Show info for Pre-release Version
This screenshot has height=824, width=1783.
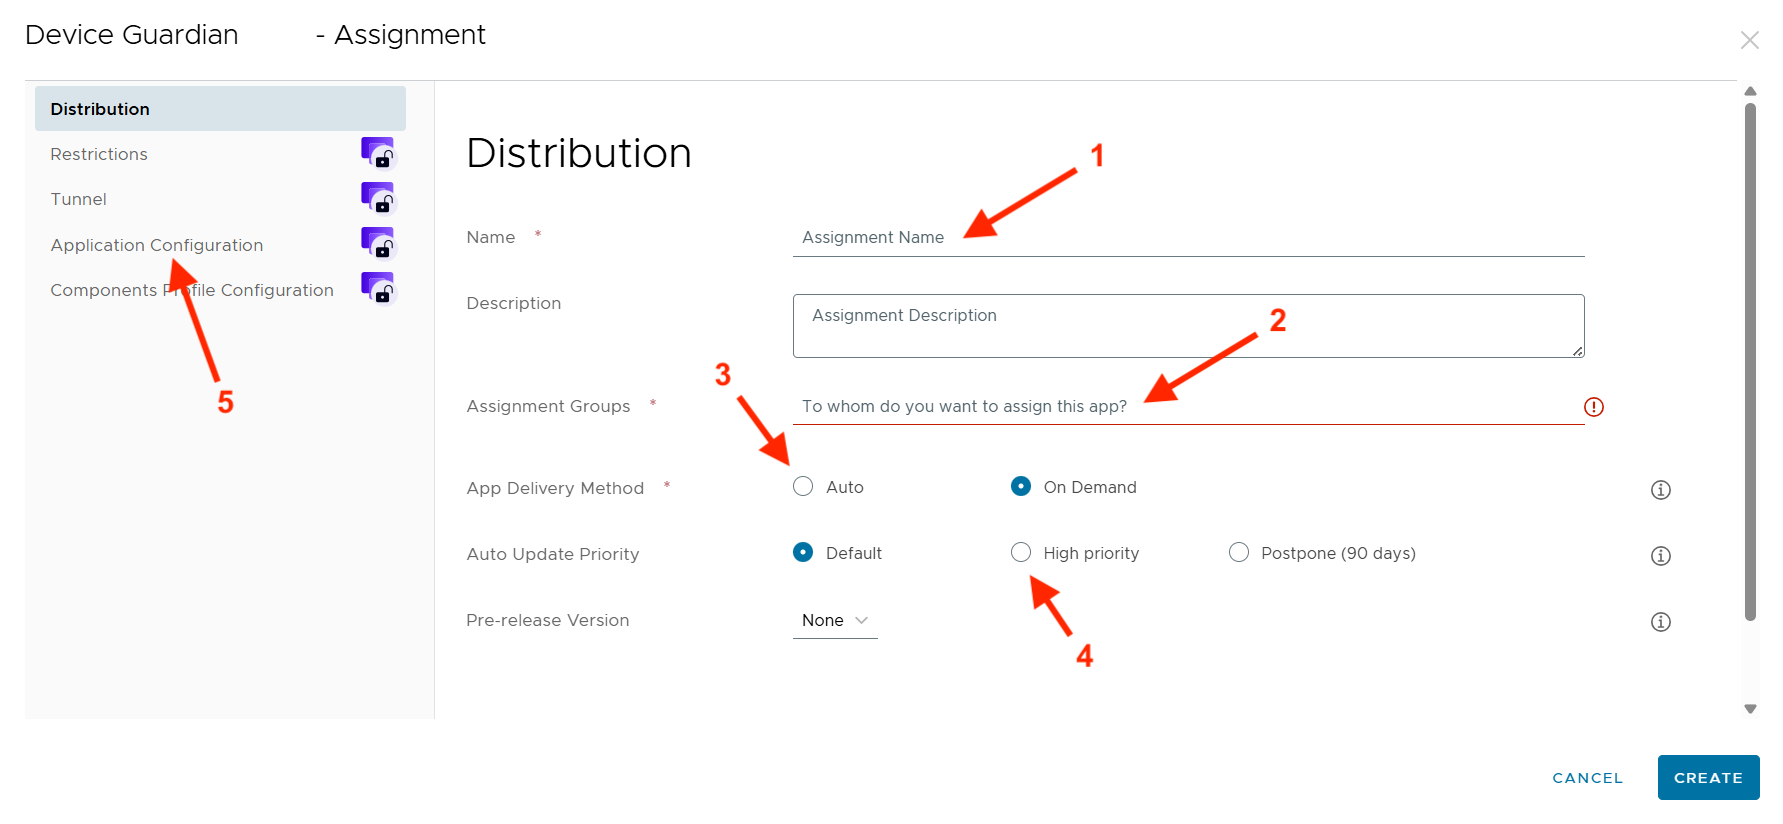(x=1660, y=622)
